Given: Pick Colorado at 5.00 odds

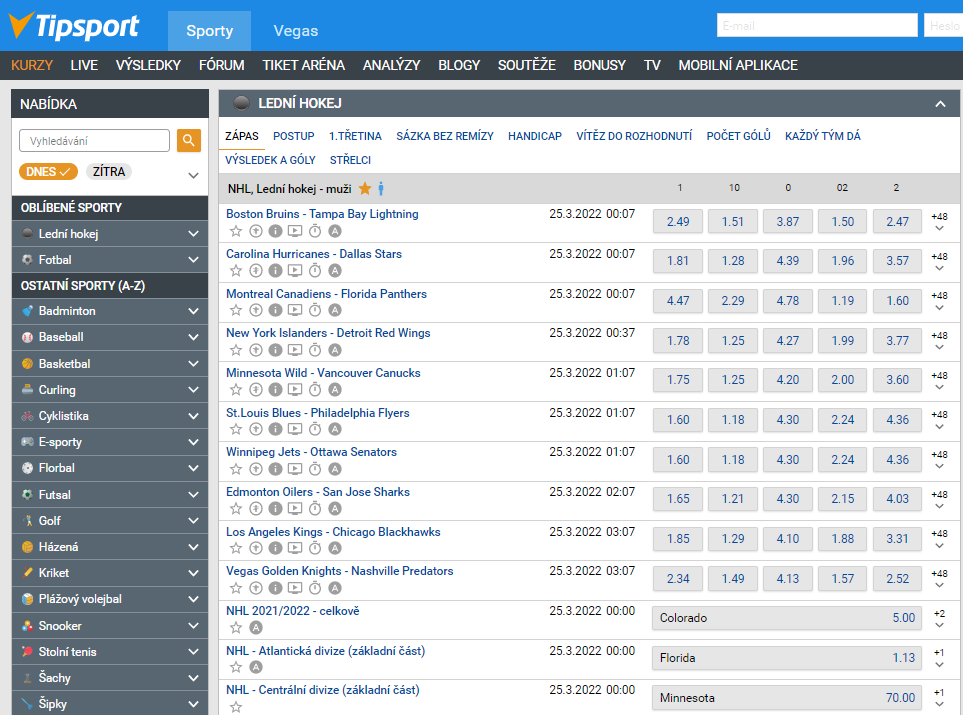Looking at the screenshot, I should 787,618.
